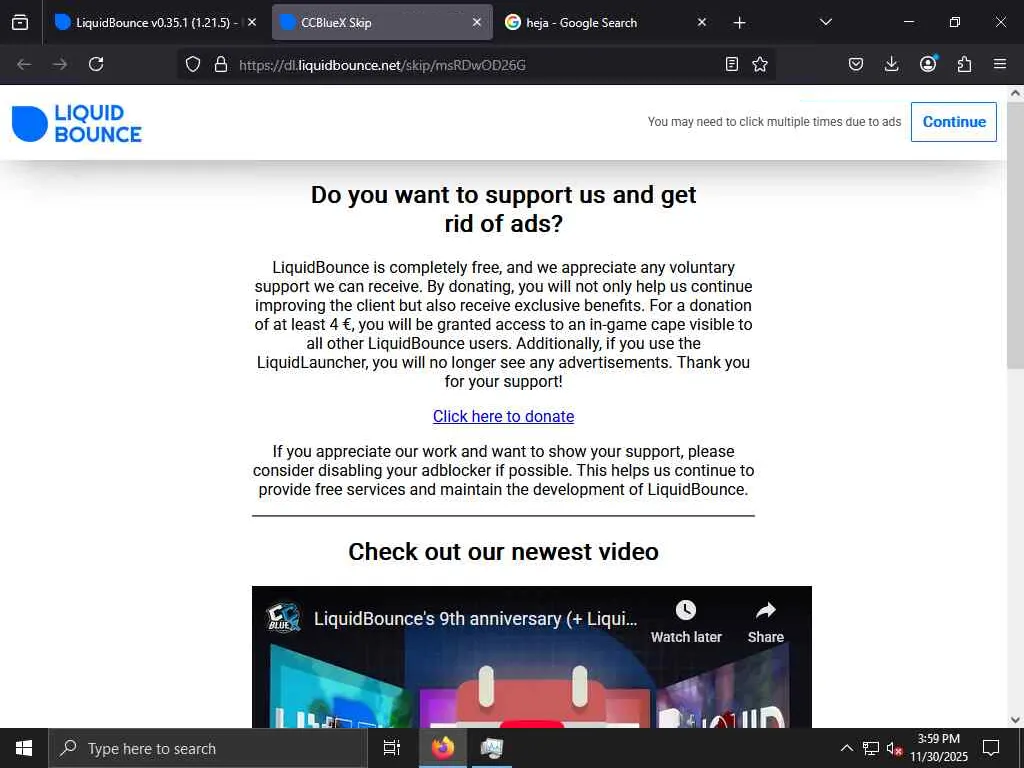This screenshot has width=1024, height=768.
Task: Open Firefox application hamburger menu
Action: (x=1000, y=64)
